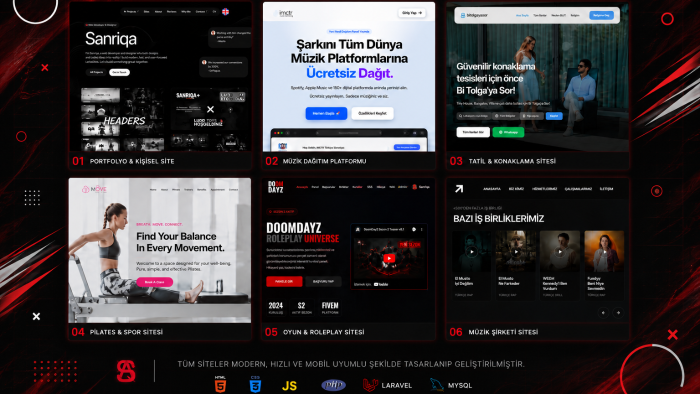Screen dimensions: 700x394
Task: Click the blue Keşfet search button
Action: point(554,116)
